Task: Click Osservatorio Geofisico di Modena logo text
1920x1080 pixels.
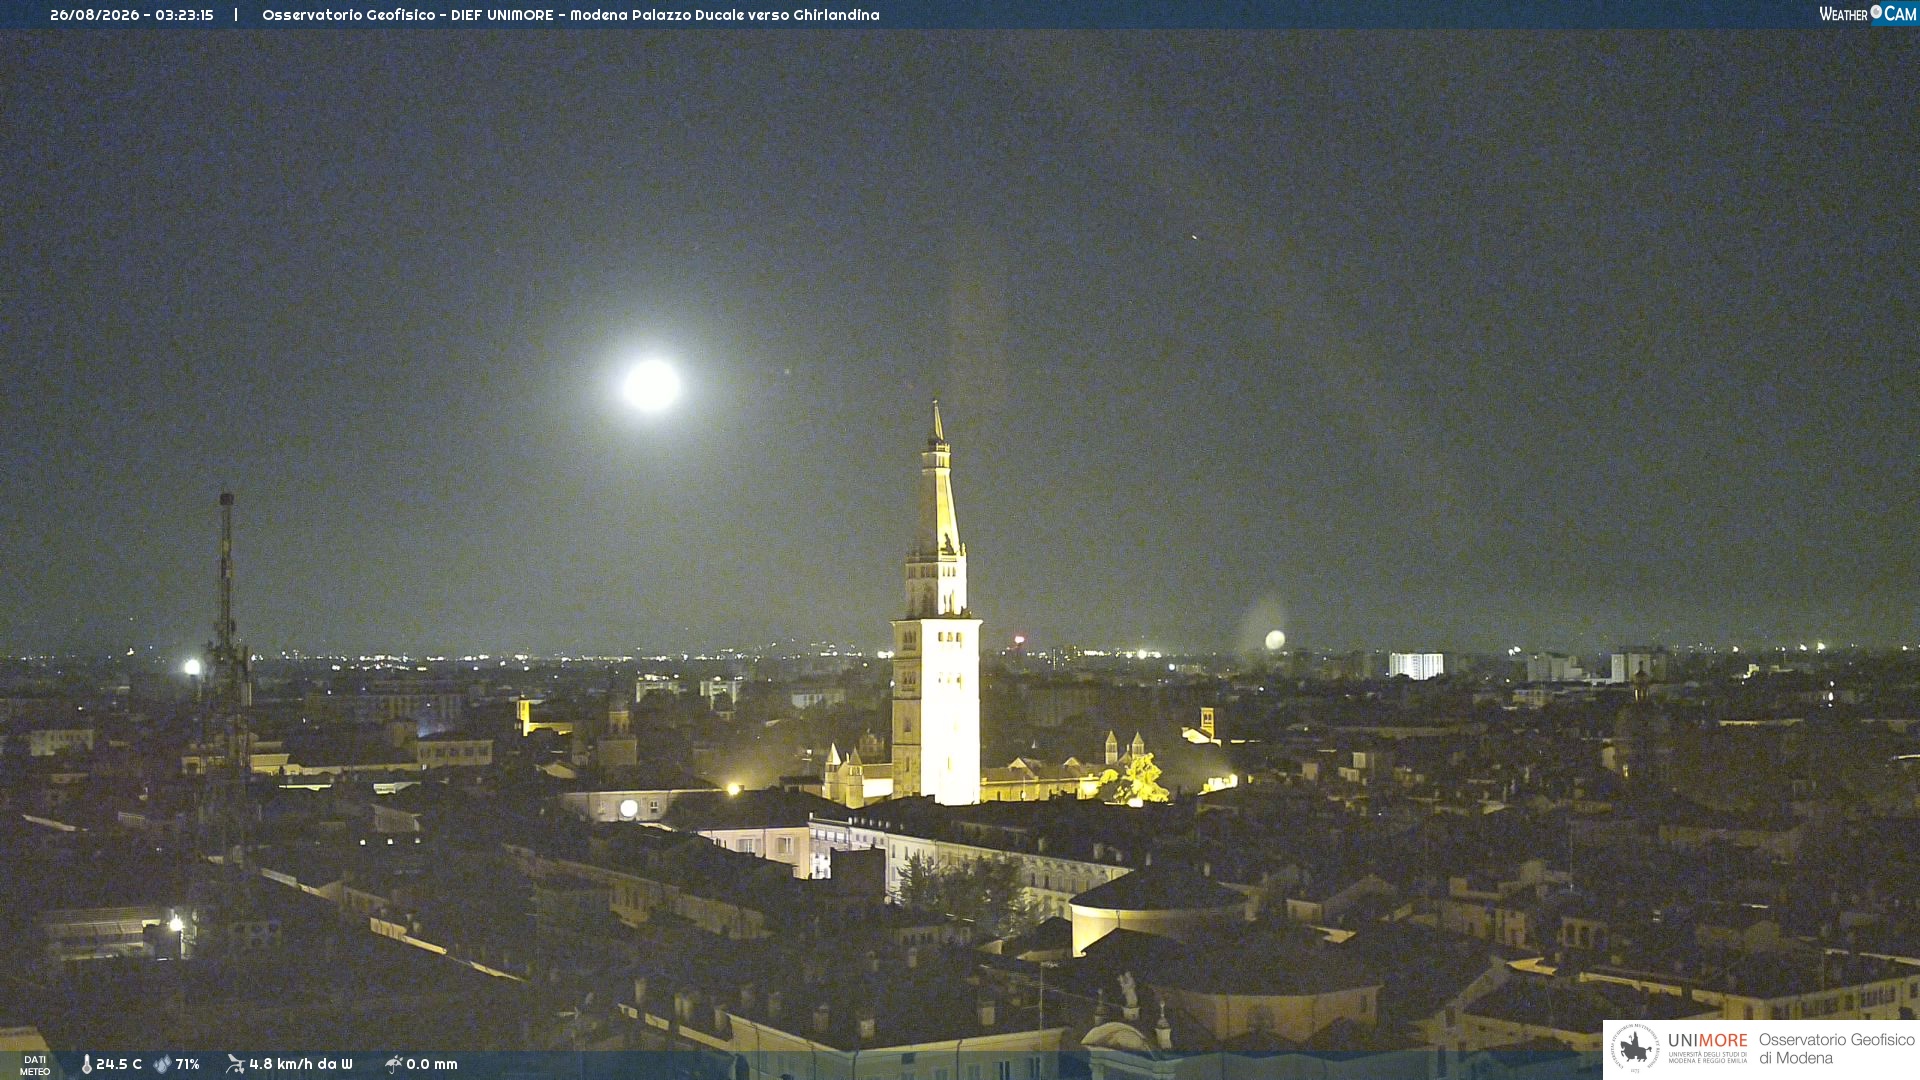Action: tap(1836, 1049)
